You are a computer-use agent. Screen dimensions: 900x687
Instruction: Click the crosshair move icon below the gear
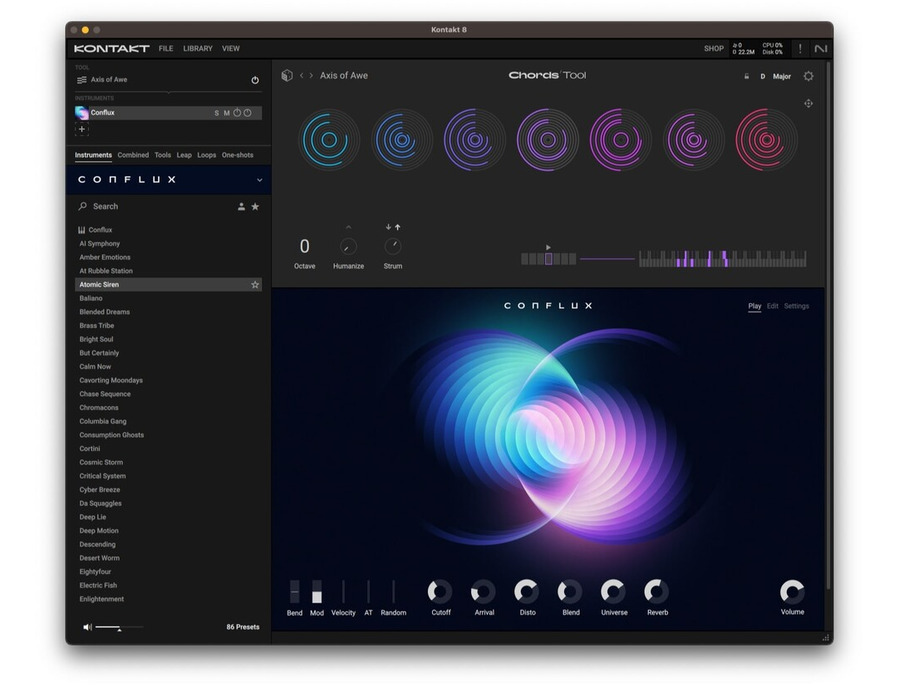point(808,103)
